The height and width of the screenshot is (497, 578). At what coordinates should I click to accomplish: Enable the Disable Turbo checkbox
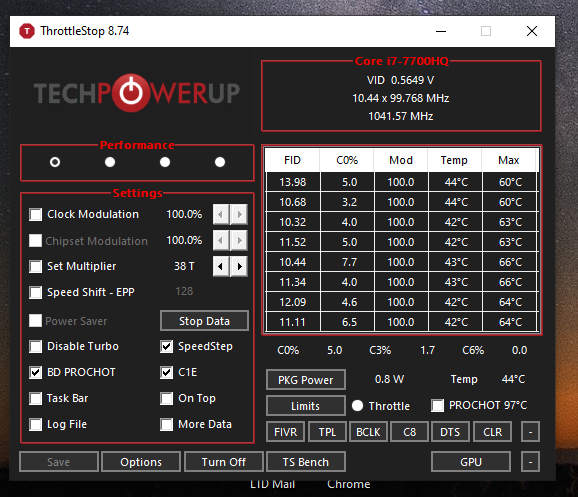[x=35, y=347]
